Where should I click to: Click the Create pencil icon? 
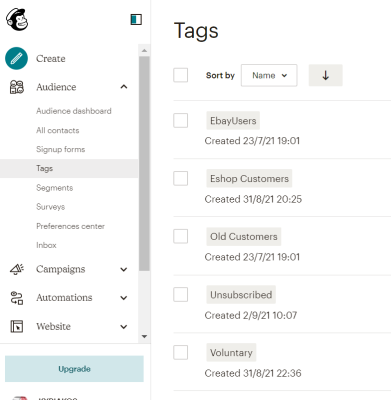[x=16, y=58]
